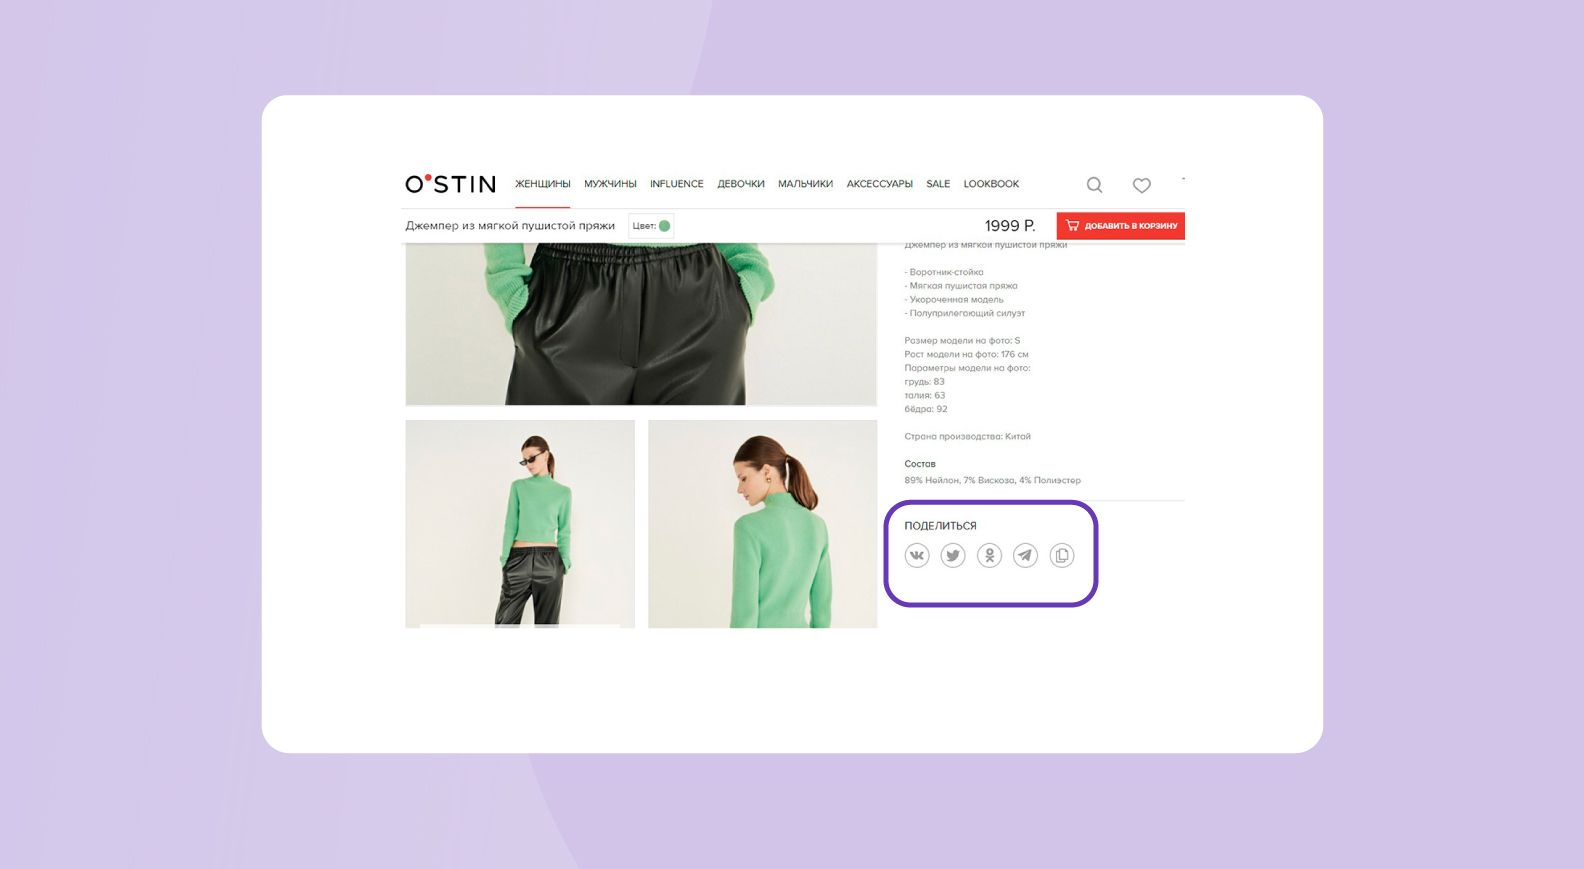Open the МАЛЬЧИКИ category

805,184
